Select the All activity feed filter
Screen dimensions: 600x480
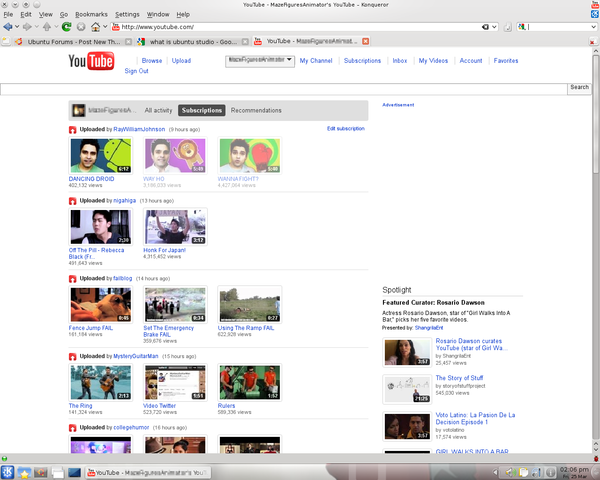tap(158, 110)
